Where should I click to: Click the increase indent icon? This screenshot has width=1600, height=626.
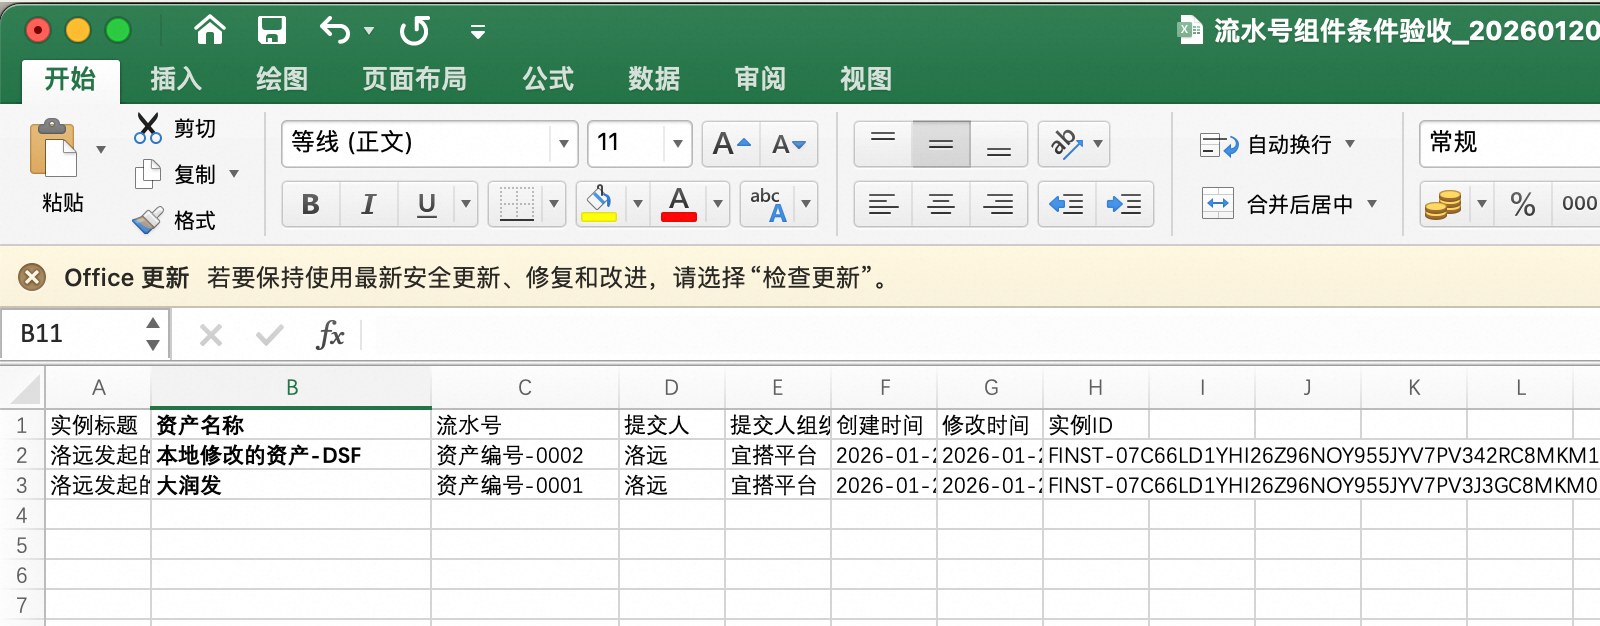pyautogui.click(x=1124, y=205)
